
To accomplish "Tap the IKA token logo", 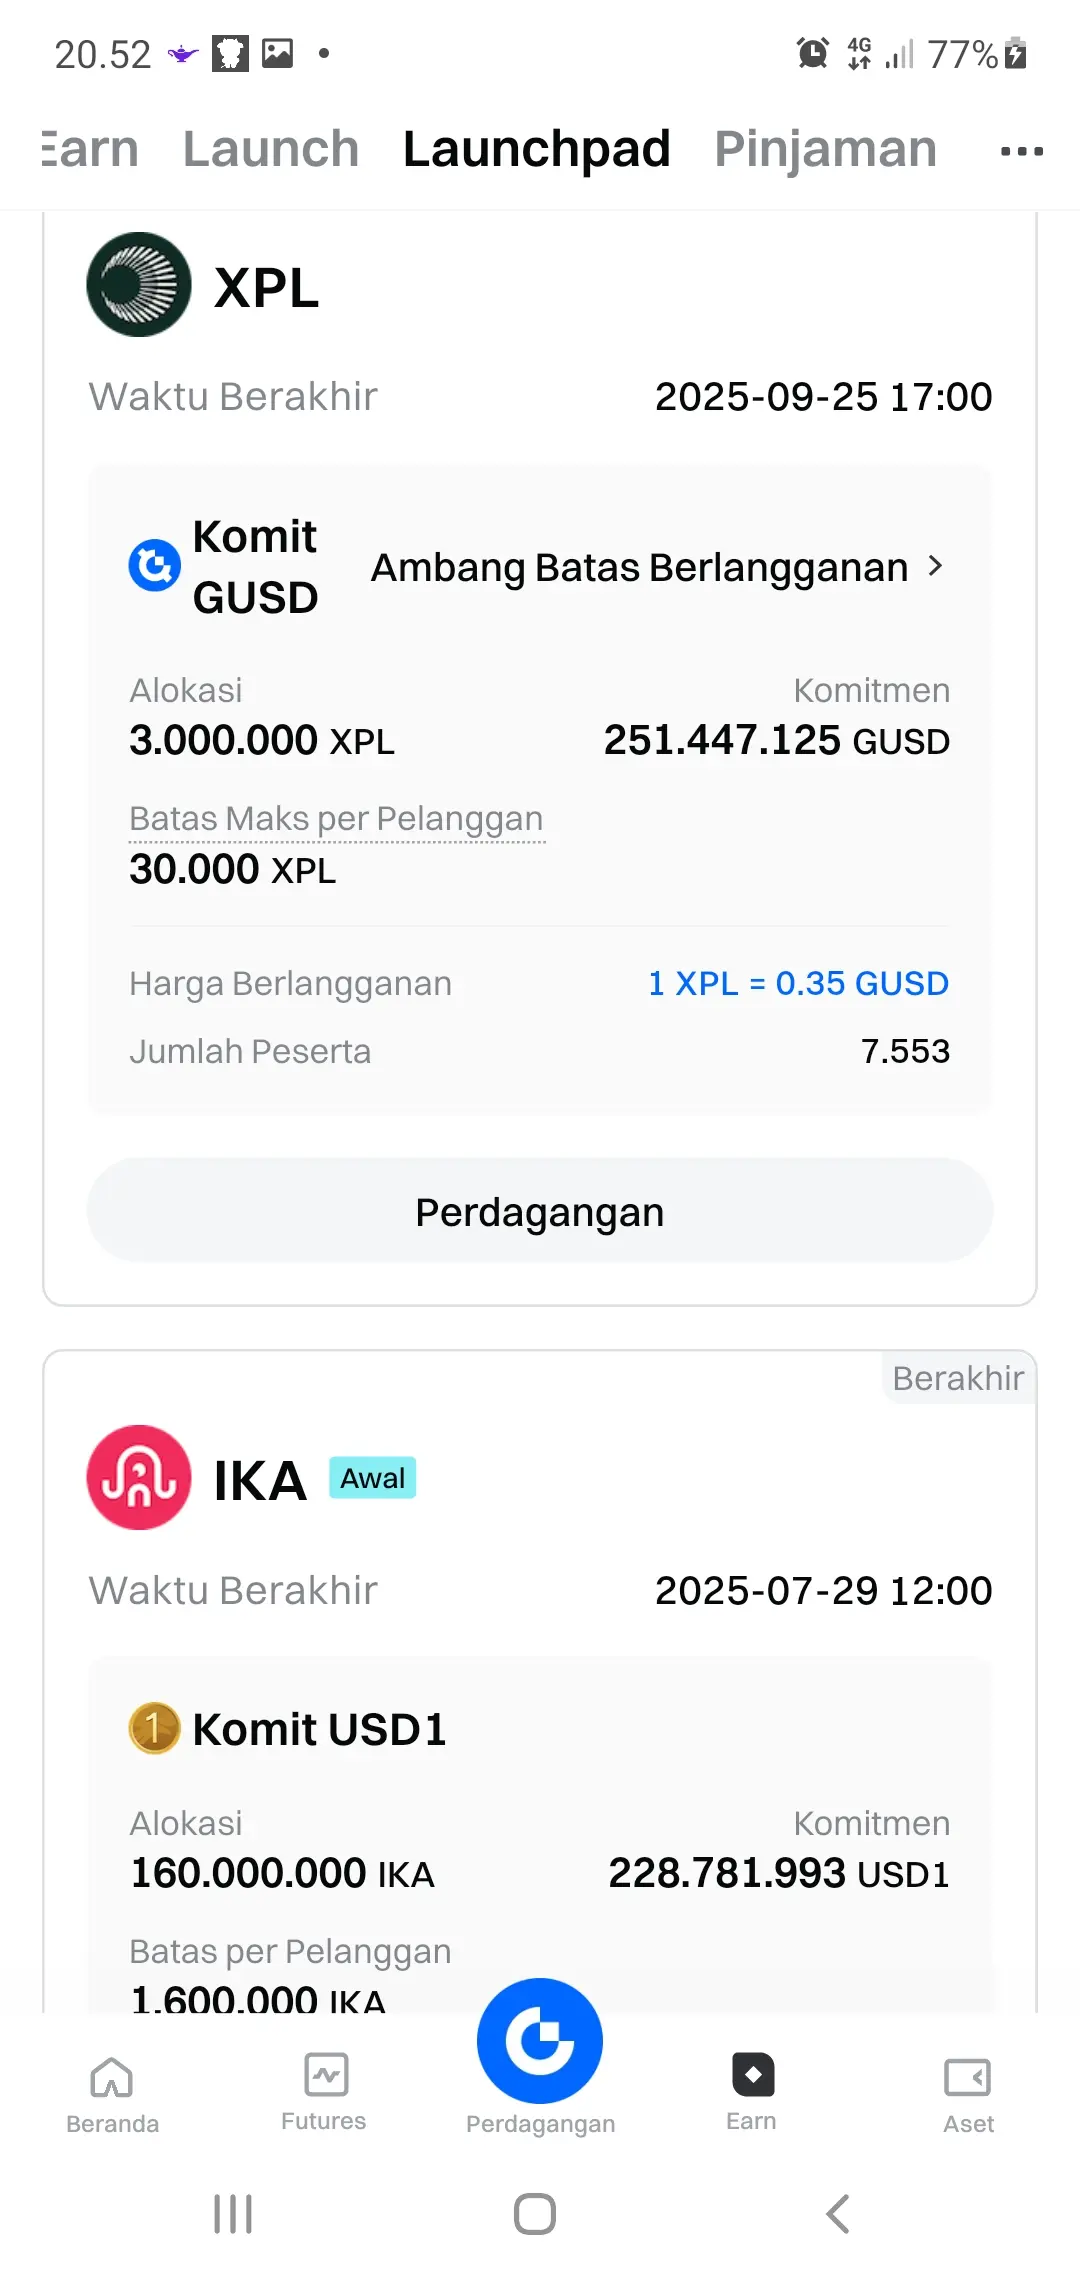I will tap(139, 1477).
